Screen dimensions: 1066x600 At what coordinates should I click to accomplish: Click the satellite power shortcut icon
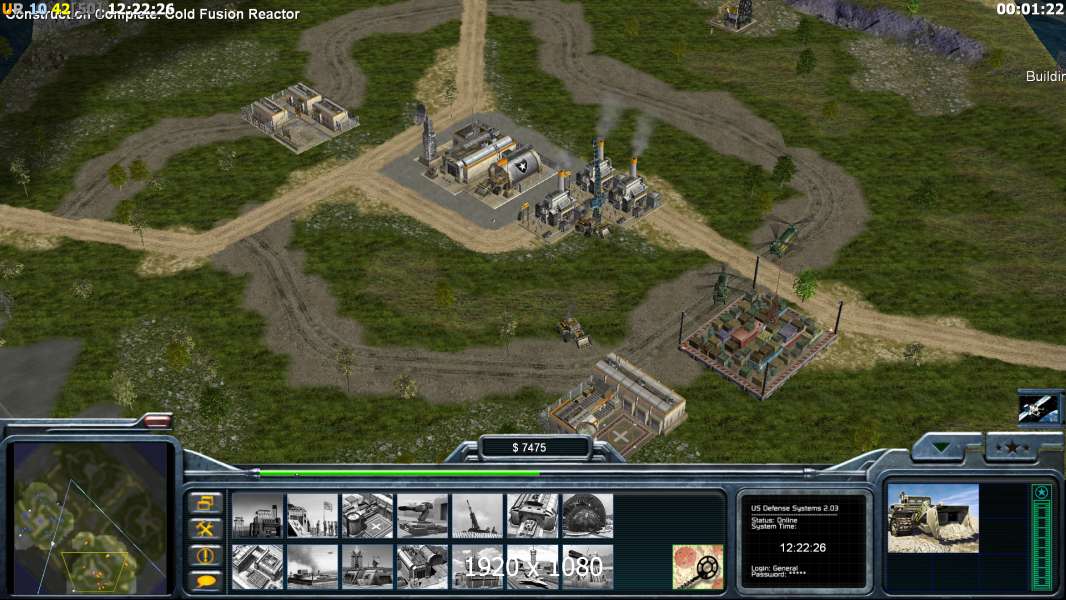point(1039,408)
